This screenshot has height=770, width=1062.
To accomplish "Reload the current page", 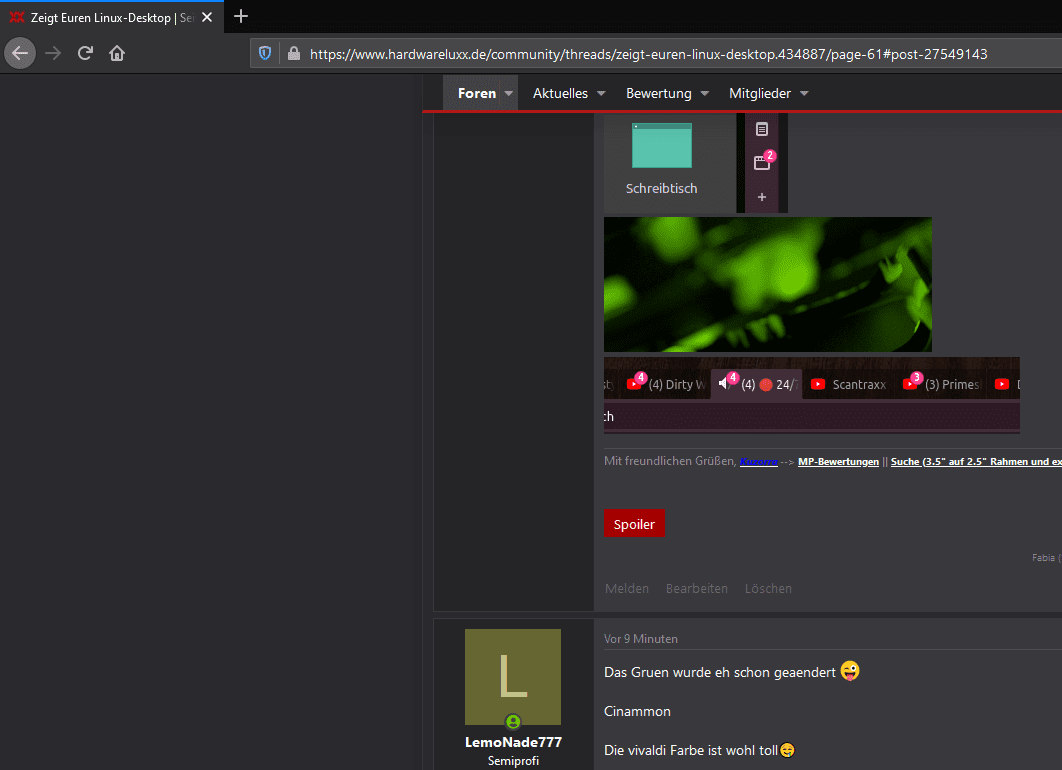I will tap(85, 53).
